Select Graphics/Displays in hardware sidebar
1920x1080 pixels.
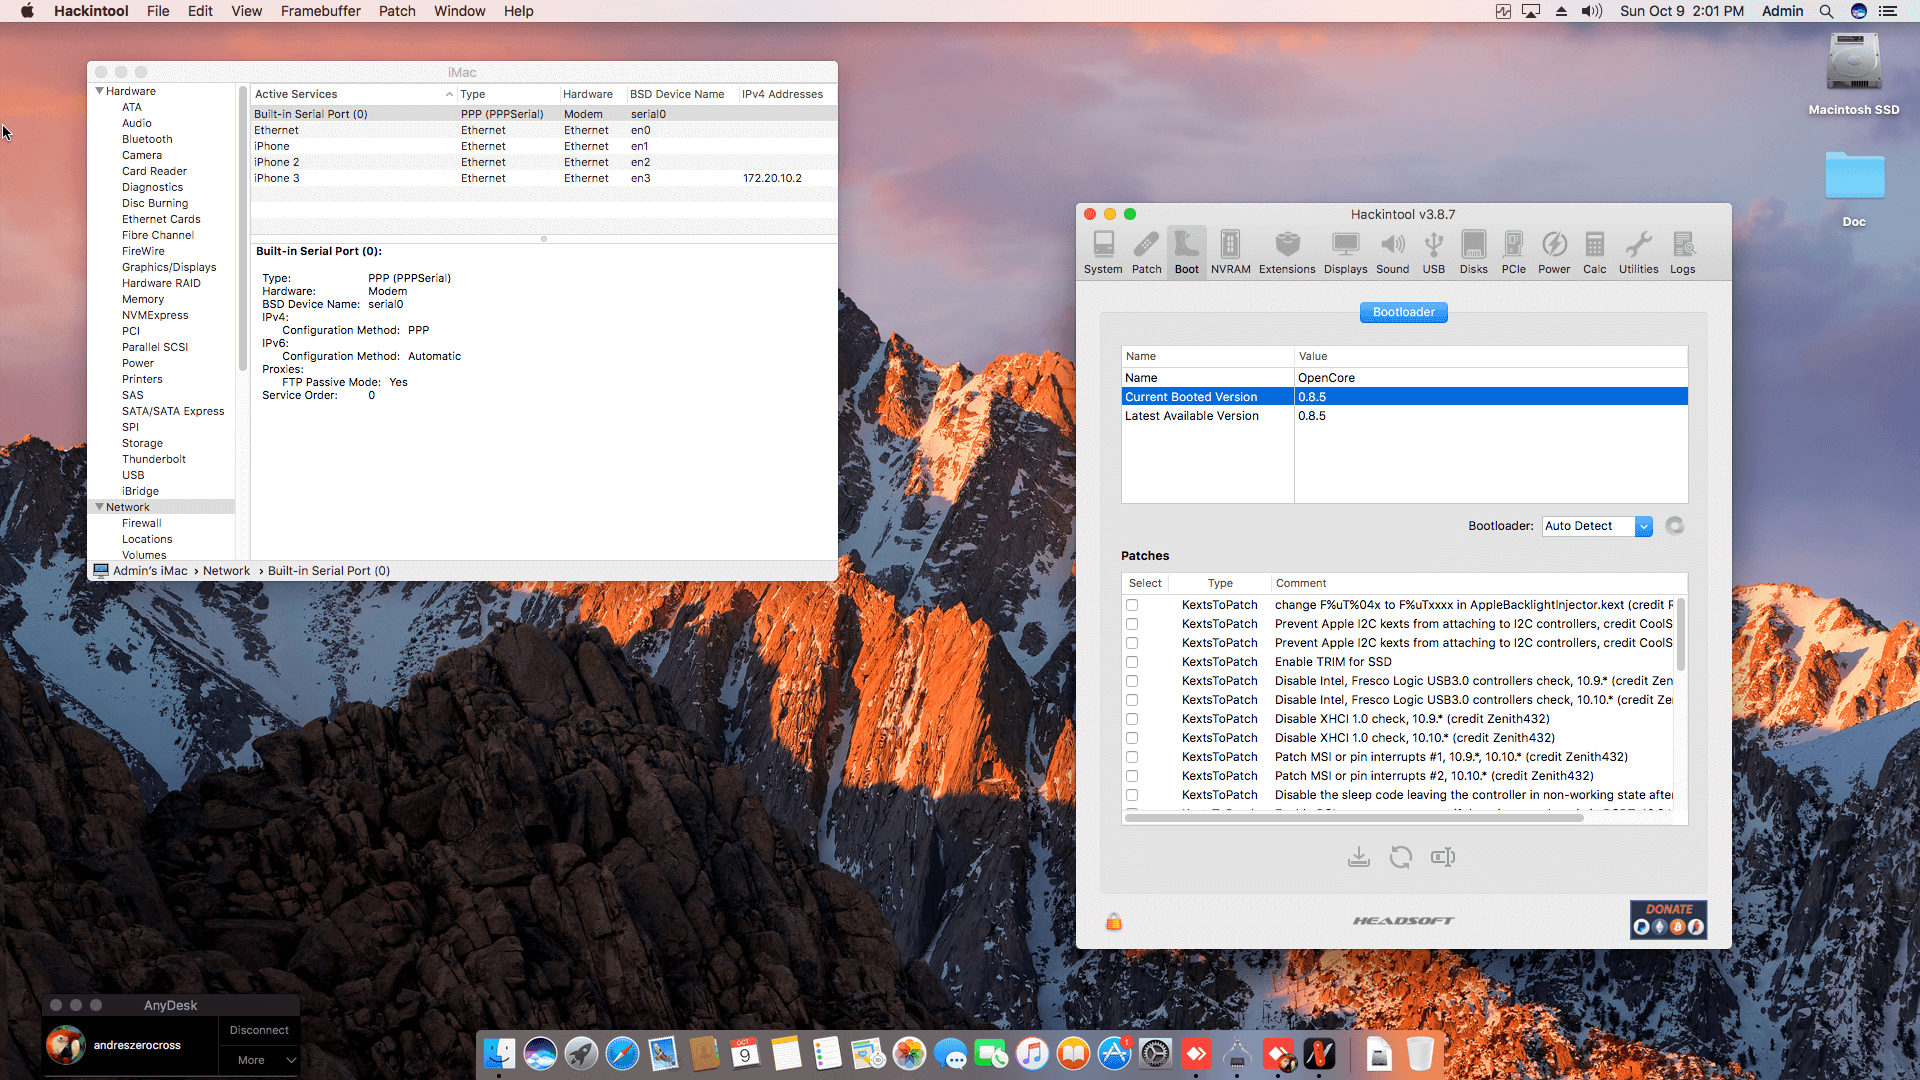click(x=169, y=267)
